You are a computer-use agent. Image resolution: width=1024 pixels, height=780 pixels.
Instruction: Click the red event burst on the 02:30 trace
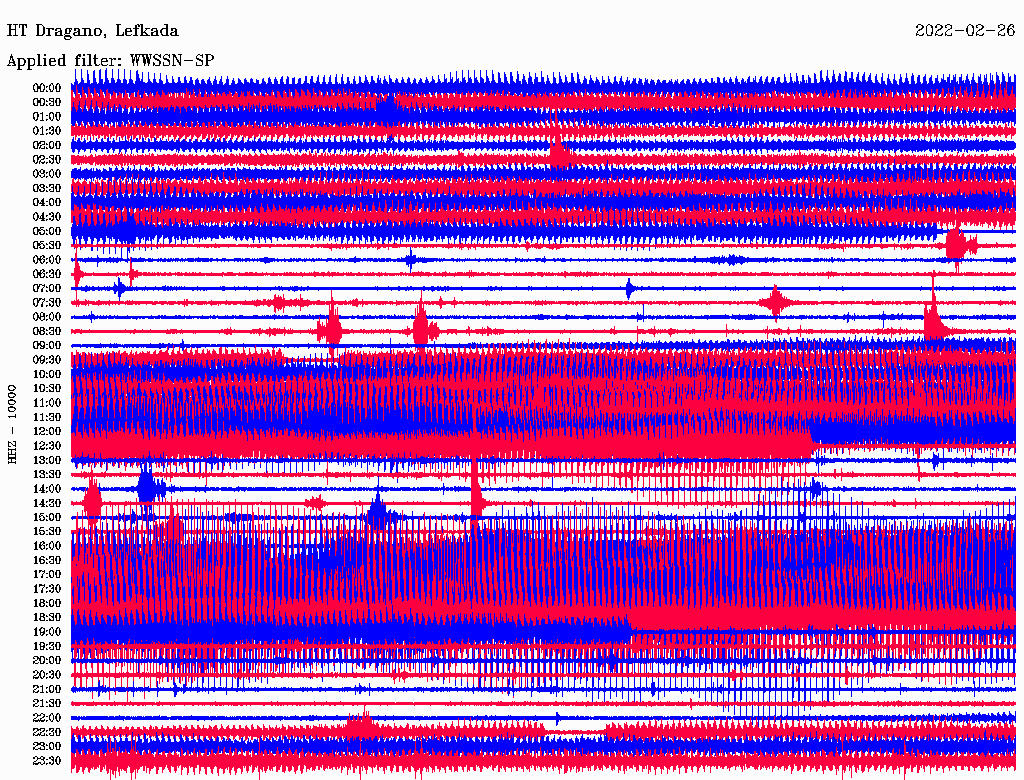559,155
